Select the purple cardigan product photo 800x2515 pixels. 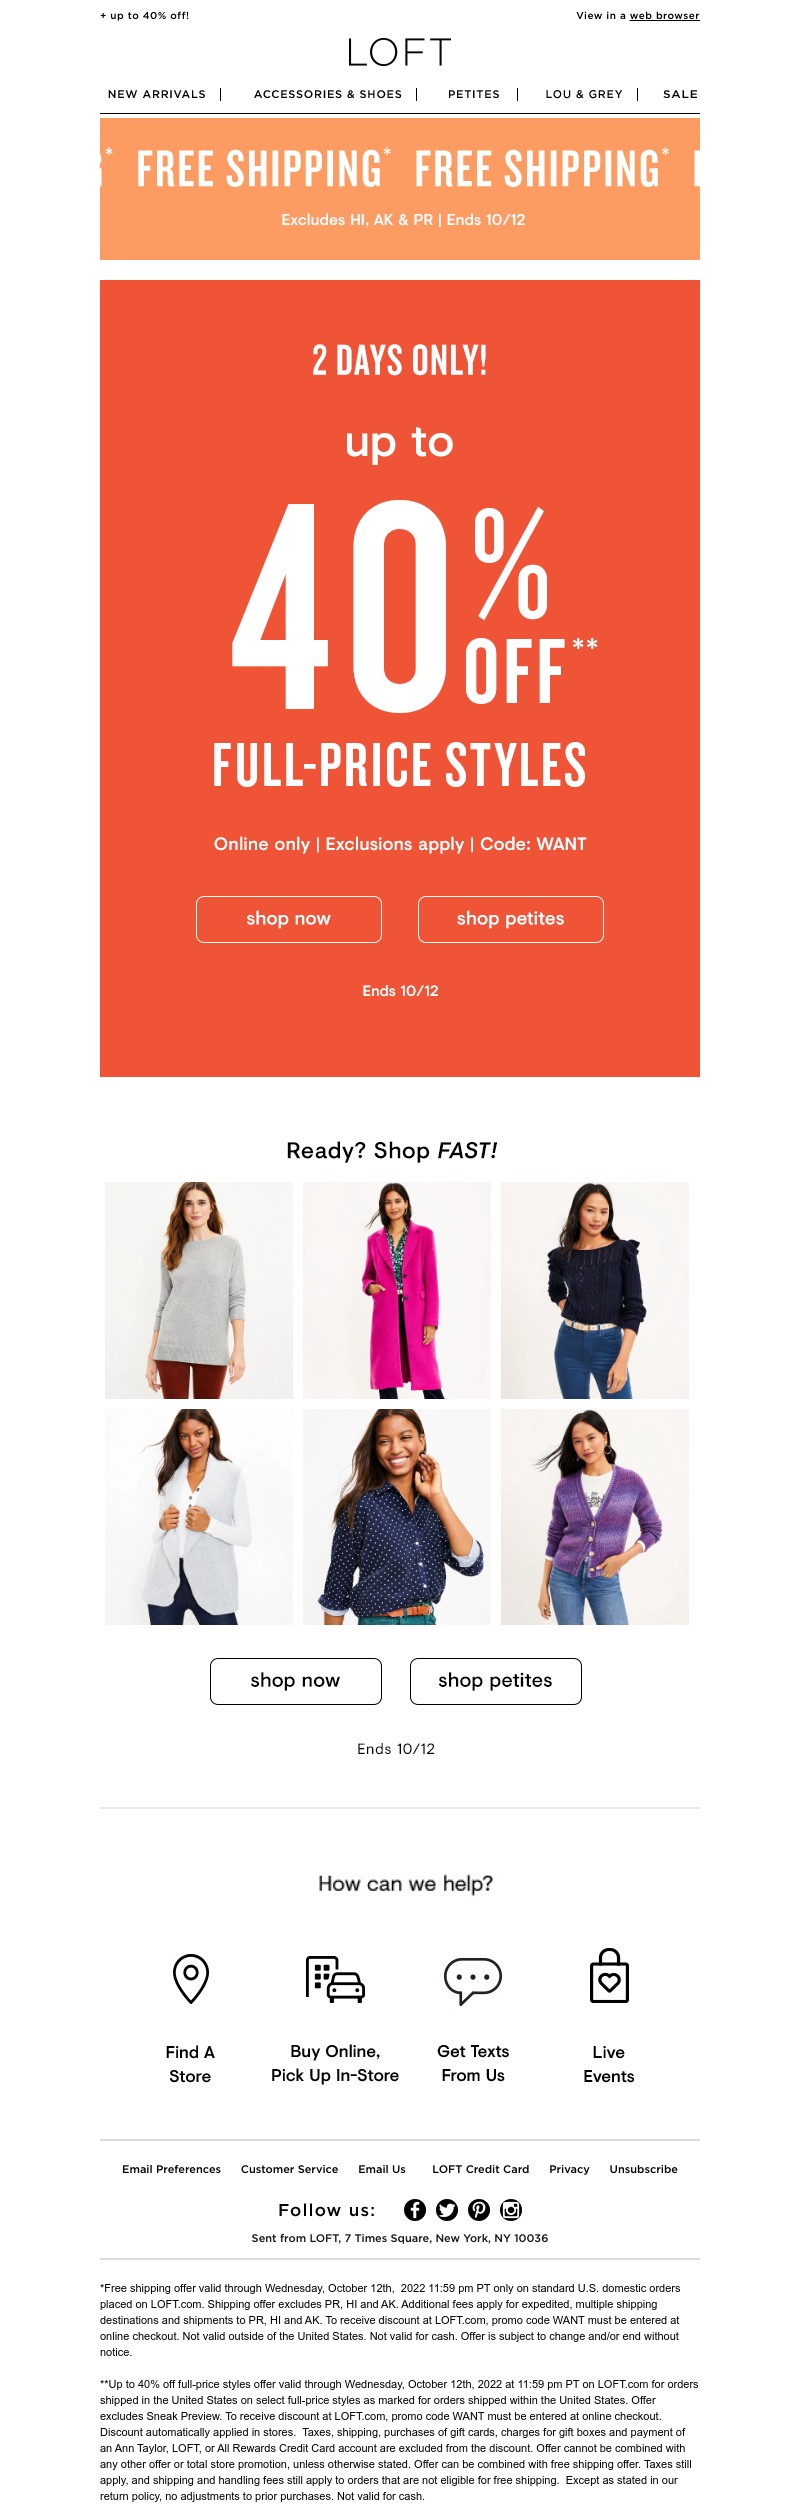coord(595,1517)
